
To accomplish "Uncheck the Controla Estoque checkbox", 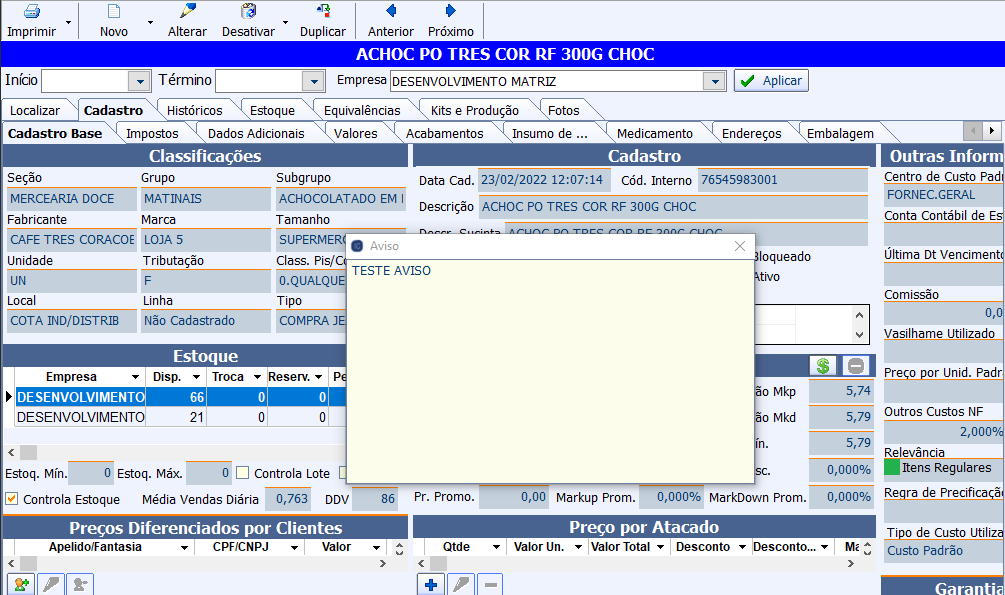I will (12, 499).
